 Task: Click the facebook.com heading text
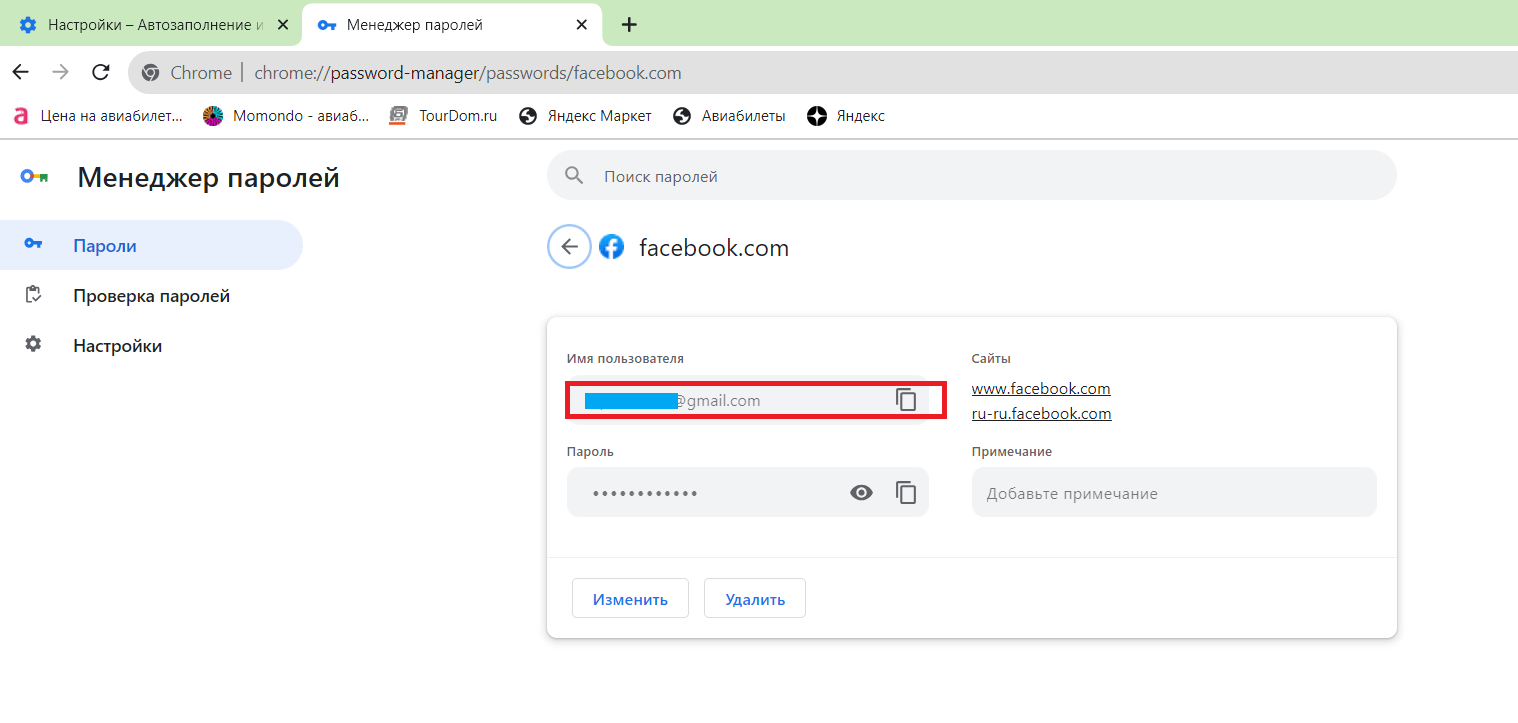pyautogui.click(x=714, y=248)
